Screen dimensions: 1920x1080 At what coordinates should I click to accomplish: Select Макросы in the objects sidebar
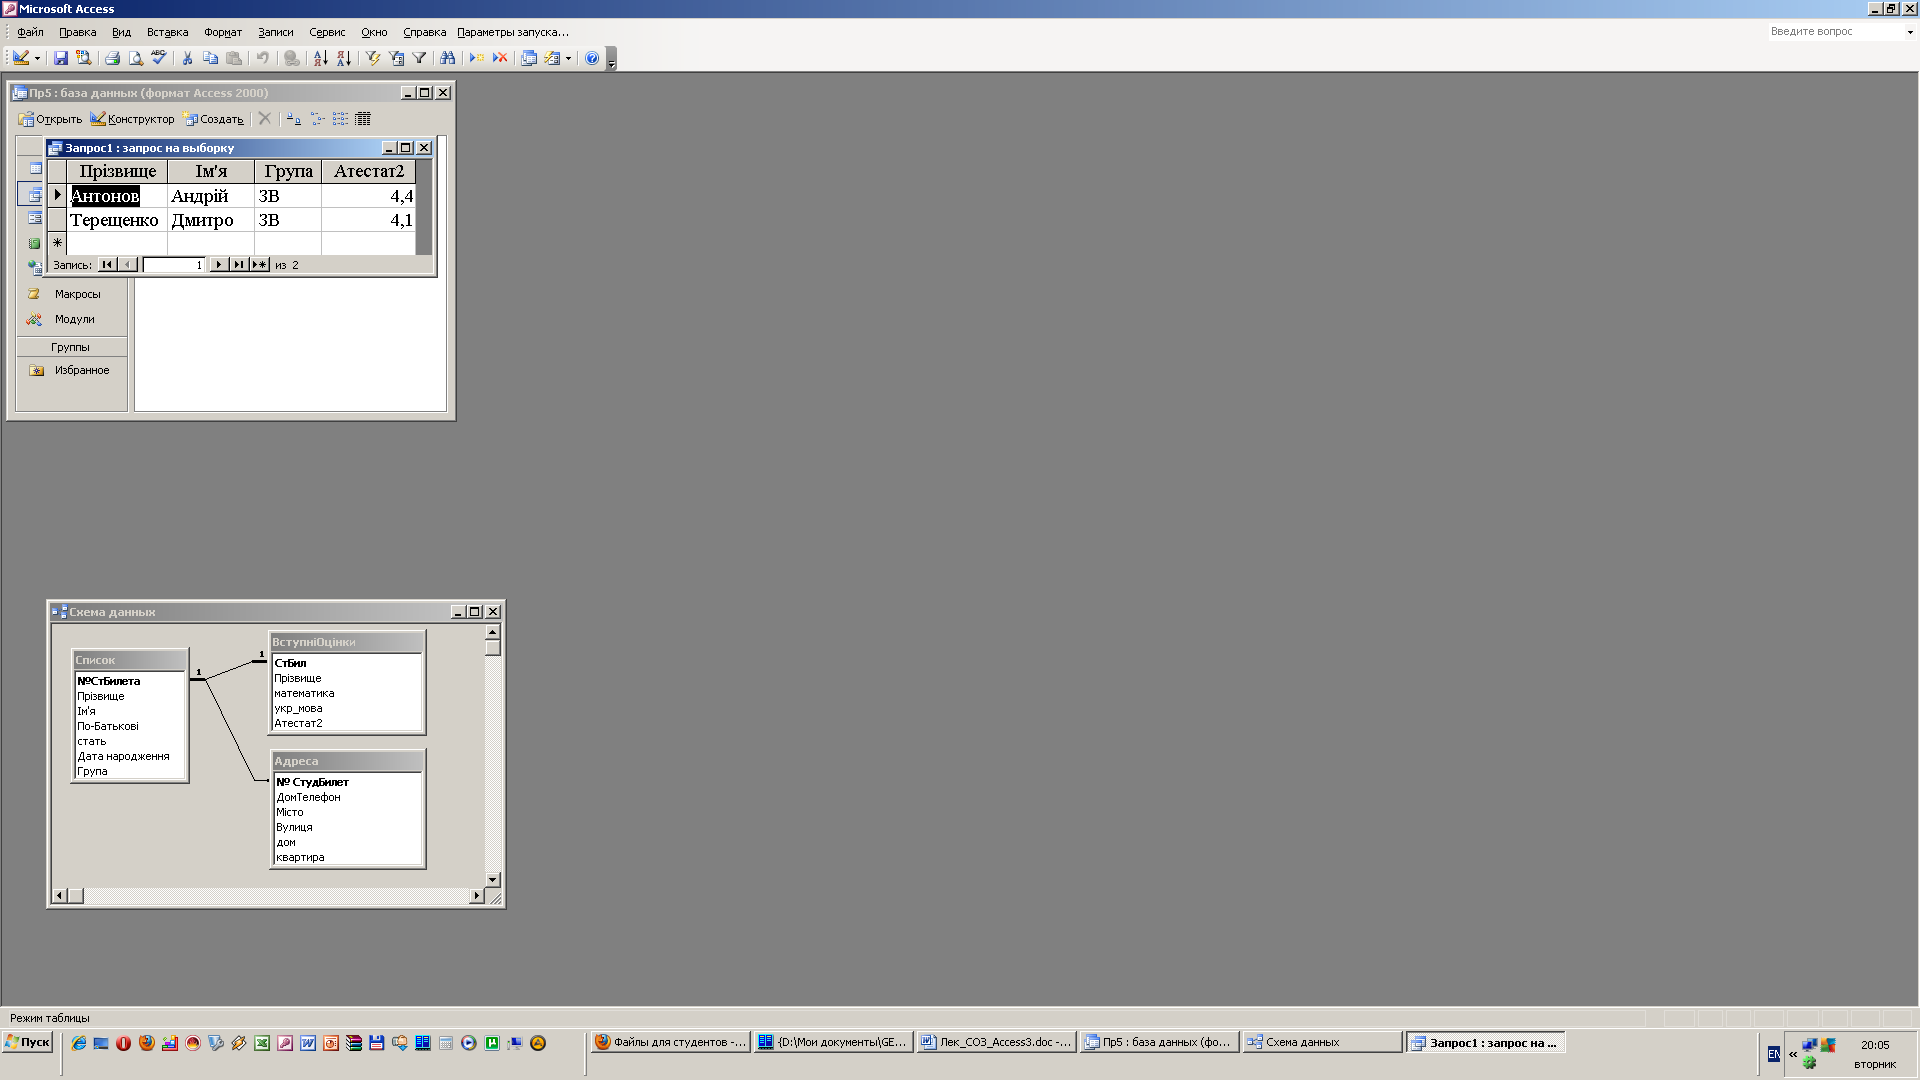point(70,294)
